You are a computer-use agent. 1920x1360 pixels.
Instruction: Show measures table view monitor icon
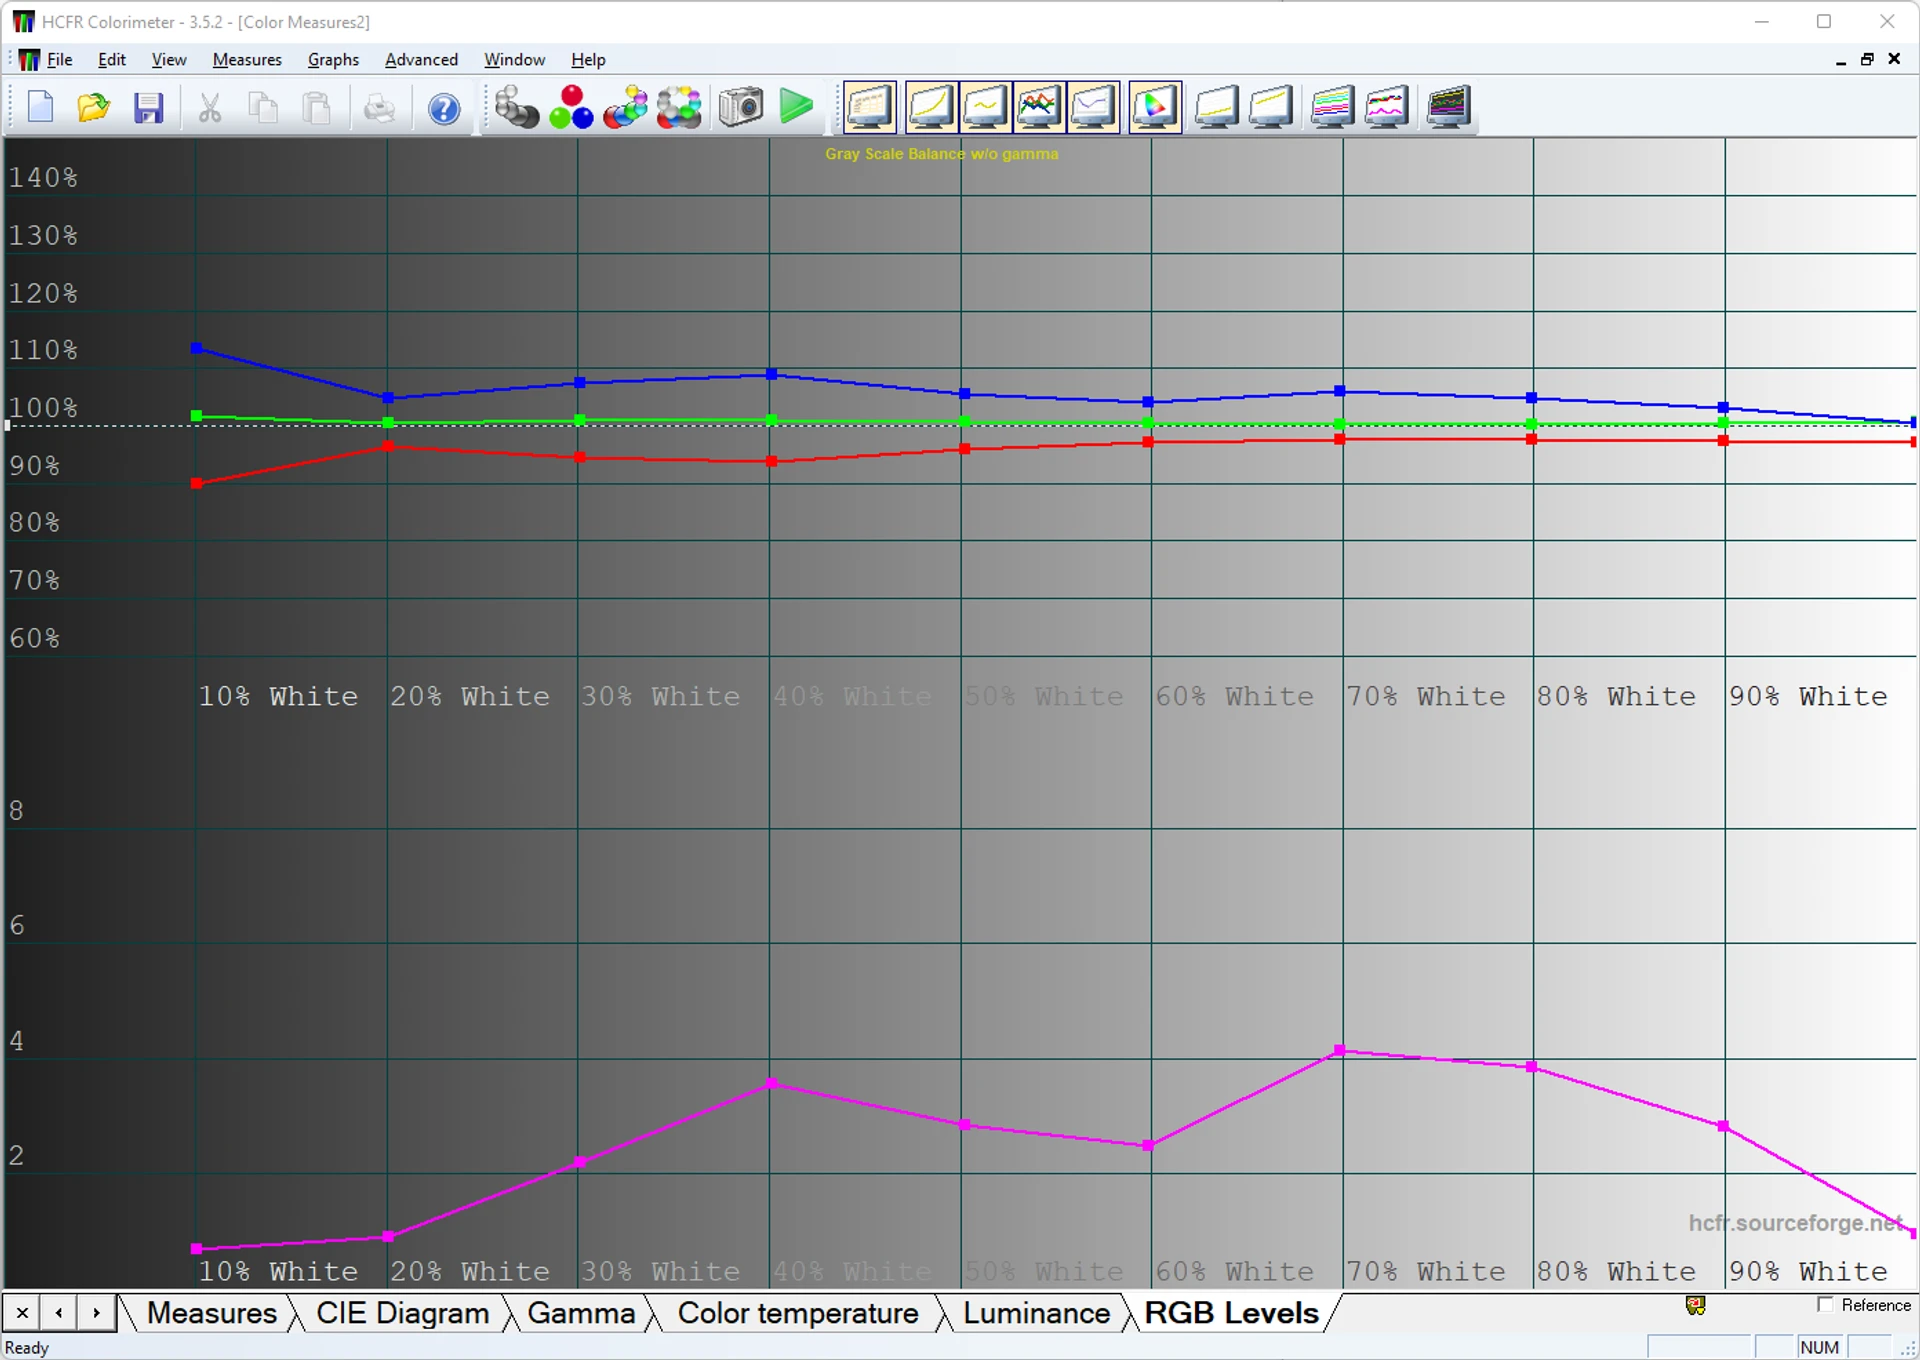(x=870, y=107)
